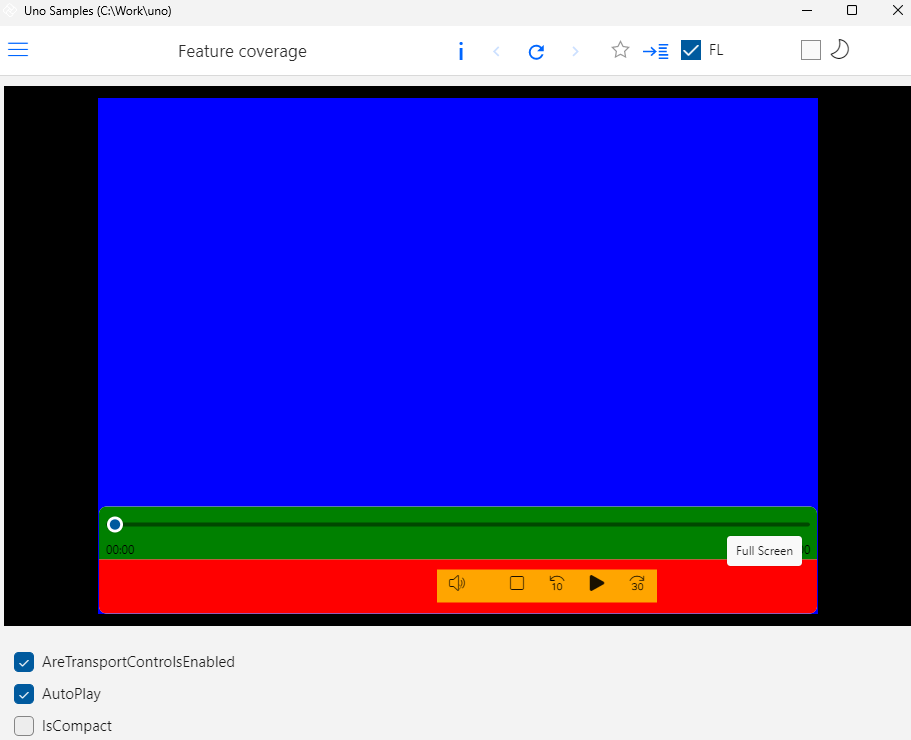Enter Full Screen mode

(x=763, y=551)
